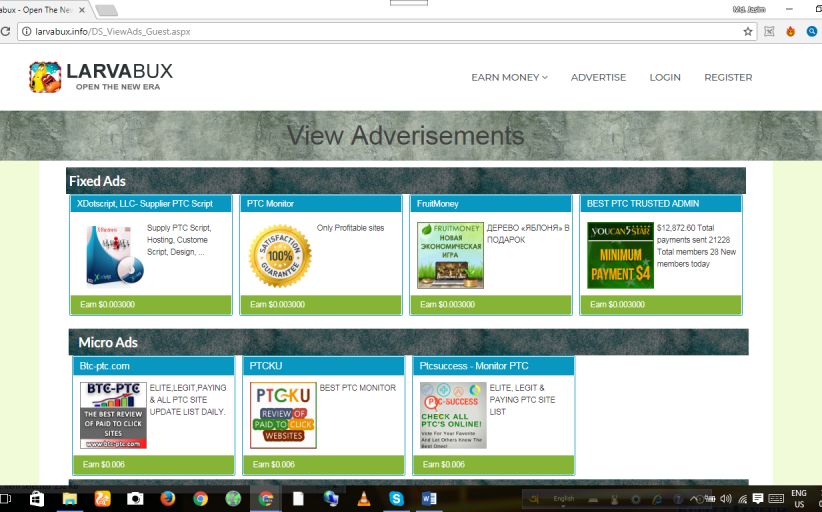Click the Btc-ptc.com micro ad title
This screenshot has height=512, width=822.
coord(105,366)
